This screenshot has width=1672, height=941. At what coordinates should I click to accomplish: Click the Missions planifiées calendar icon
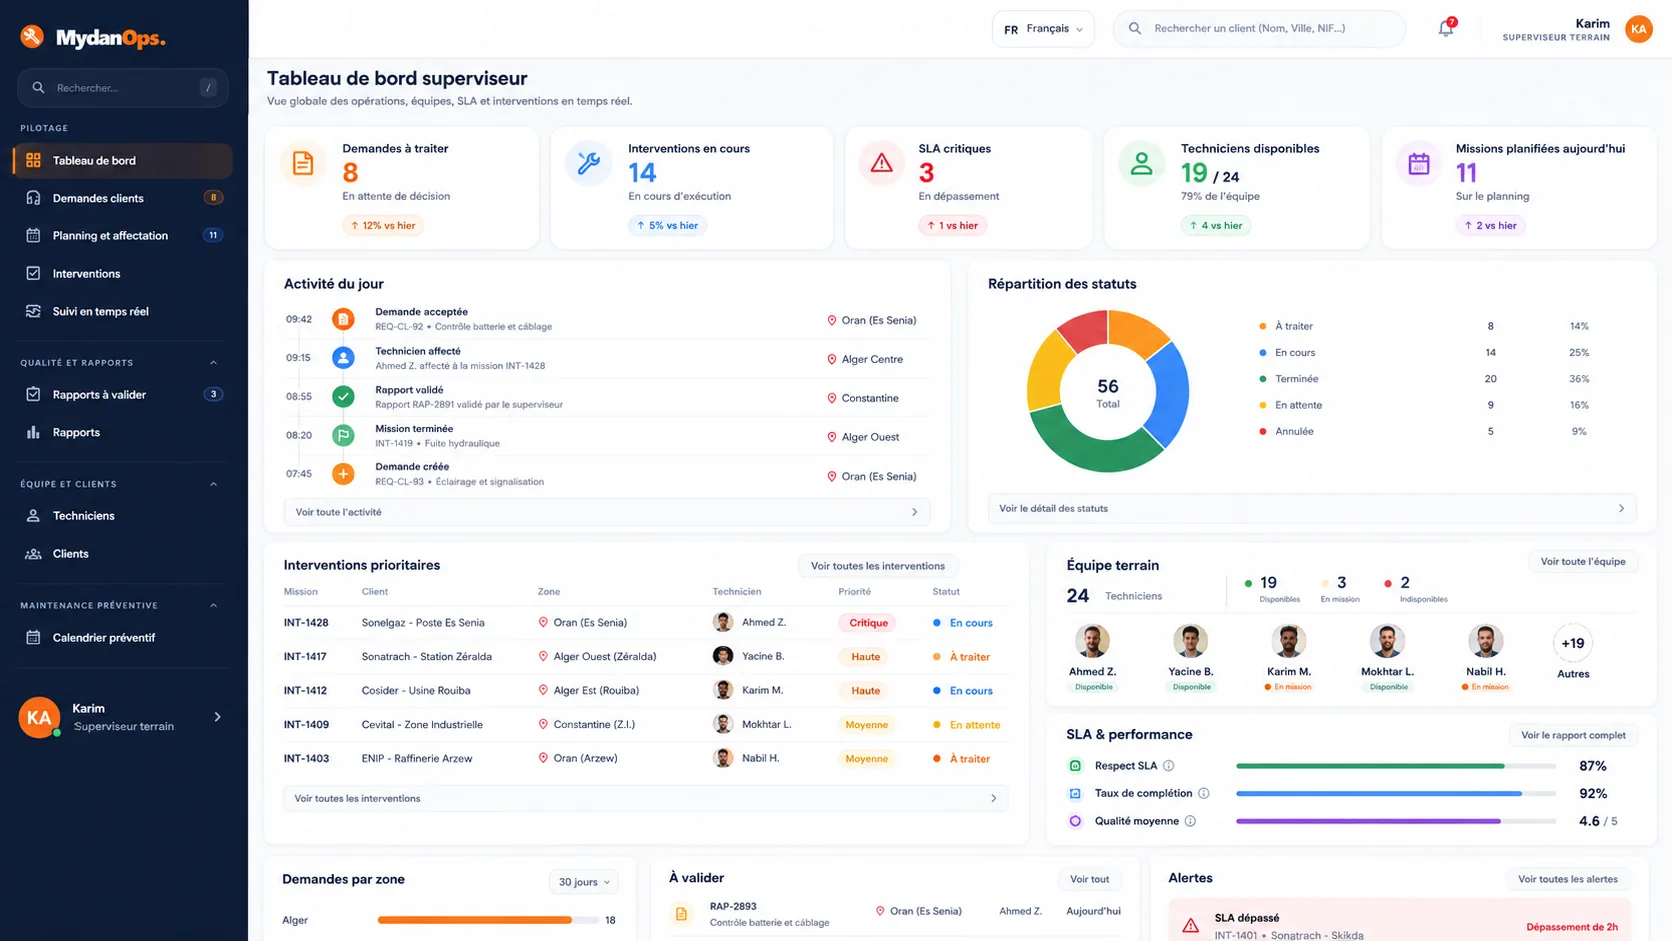1418,164
